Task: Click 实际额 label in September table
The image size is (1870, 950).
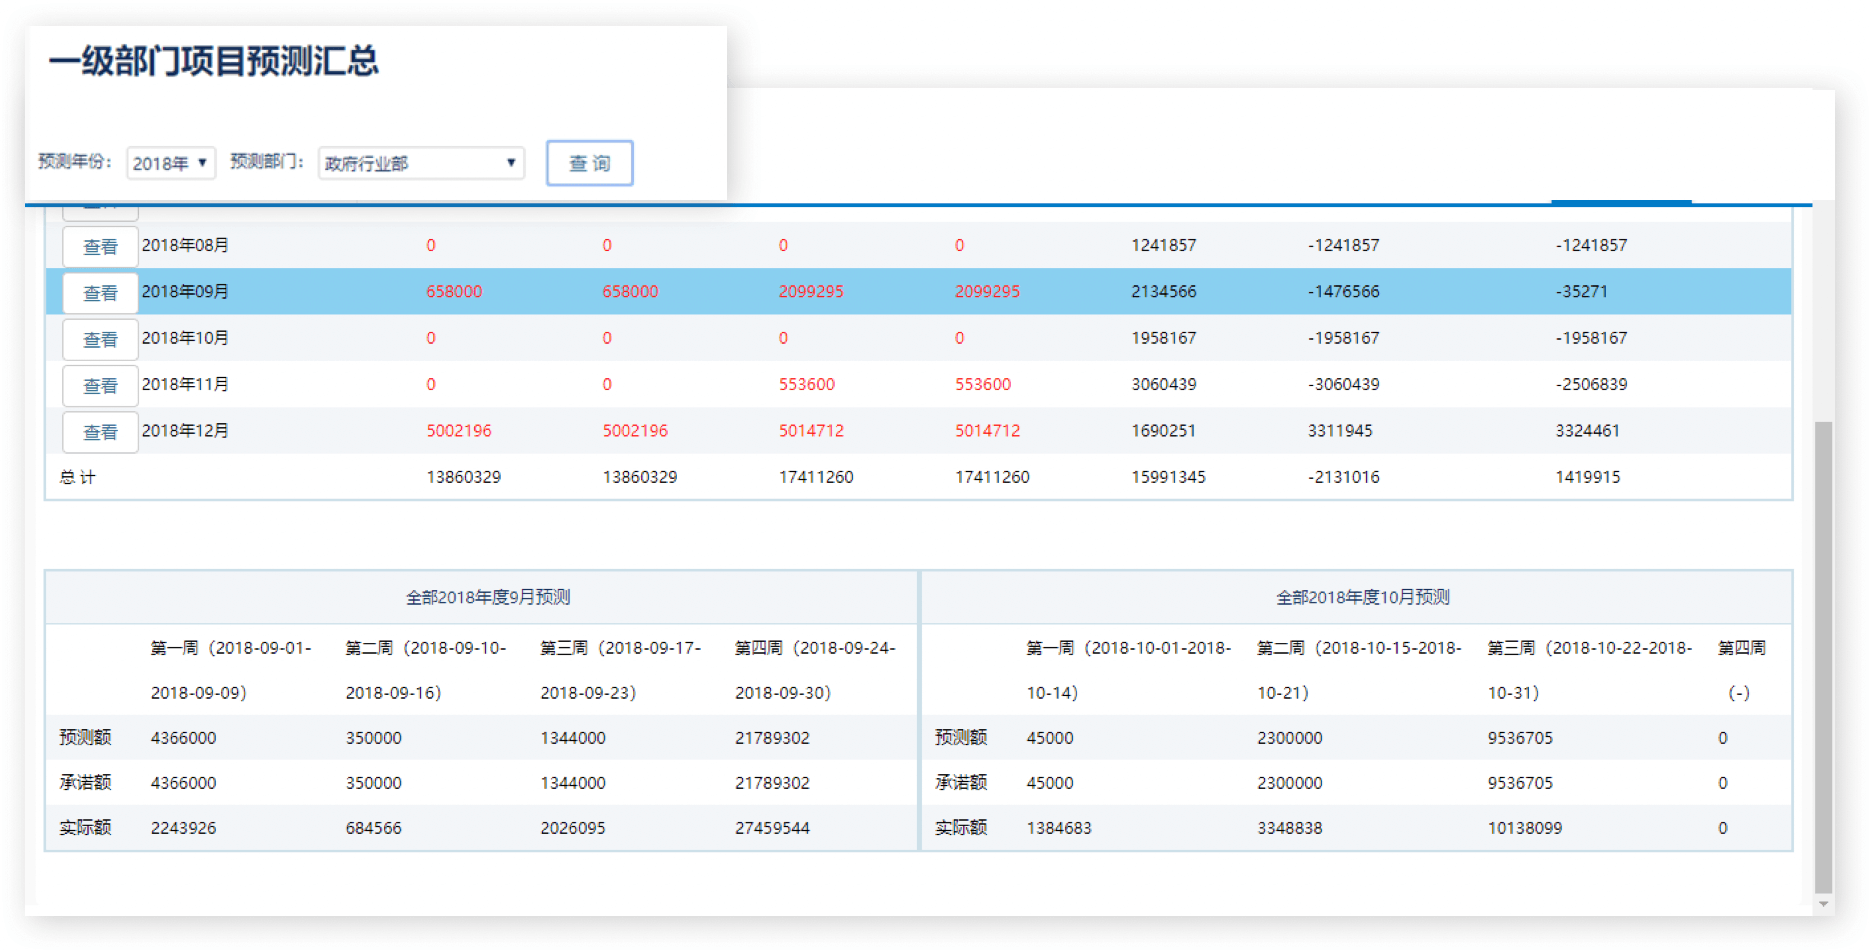Action: [x=85, y=827]
